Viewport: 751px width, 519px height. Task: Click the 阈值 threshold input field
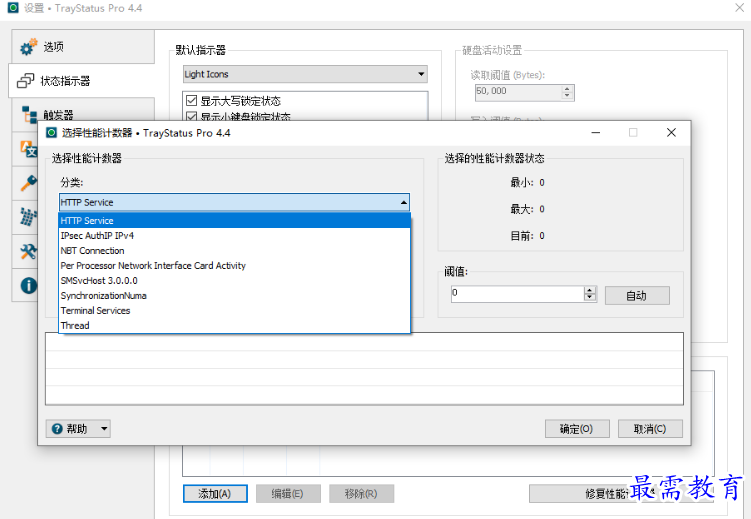(517, 294)
